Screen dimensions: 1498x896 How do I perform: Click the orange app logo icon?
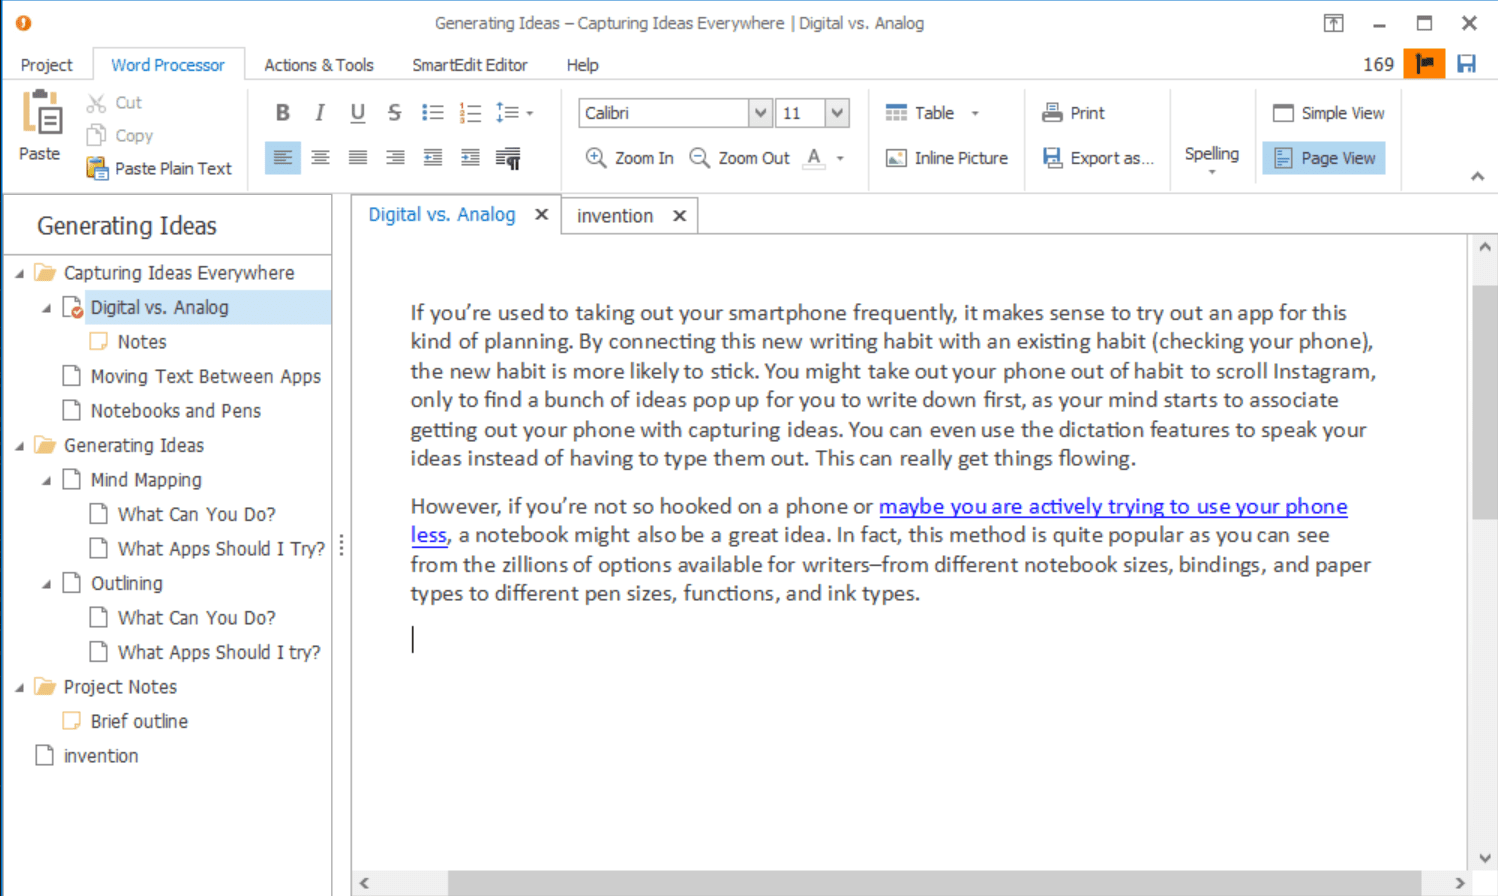coord(23,23)
